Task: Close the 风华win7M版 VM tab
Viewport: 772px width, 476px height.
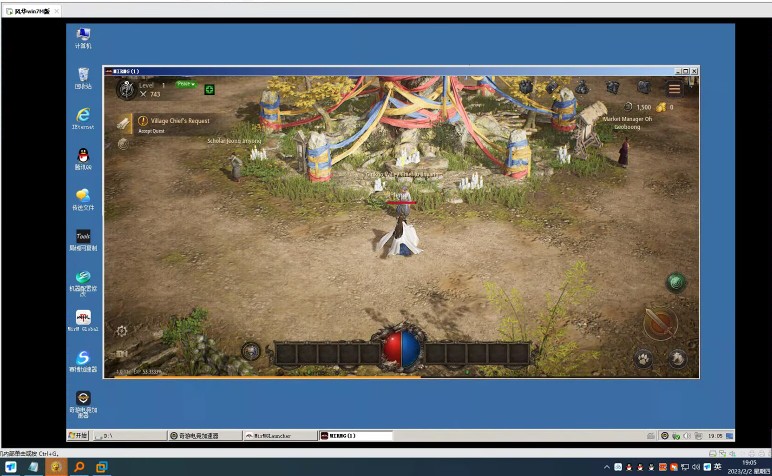Action: click(x=57, y=11)
